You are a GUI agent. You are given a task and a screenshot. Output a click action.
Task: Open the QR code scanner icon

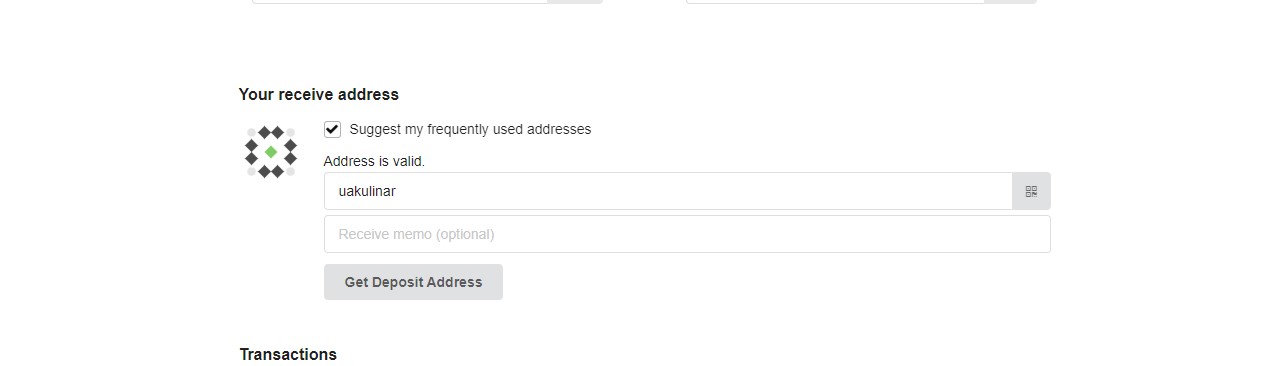coord(1031,191)
